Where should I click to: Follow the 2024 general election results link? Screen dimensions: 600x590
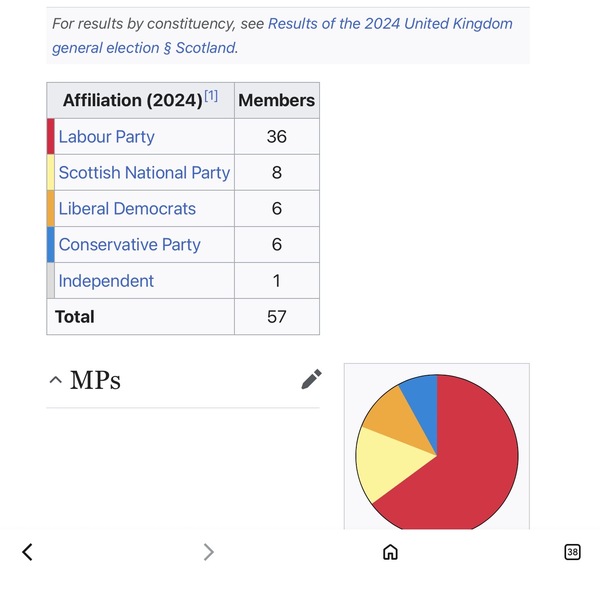(x=282, y=36)
